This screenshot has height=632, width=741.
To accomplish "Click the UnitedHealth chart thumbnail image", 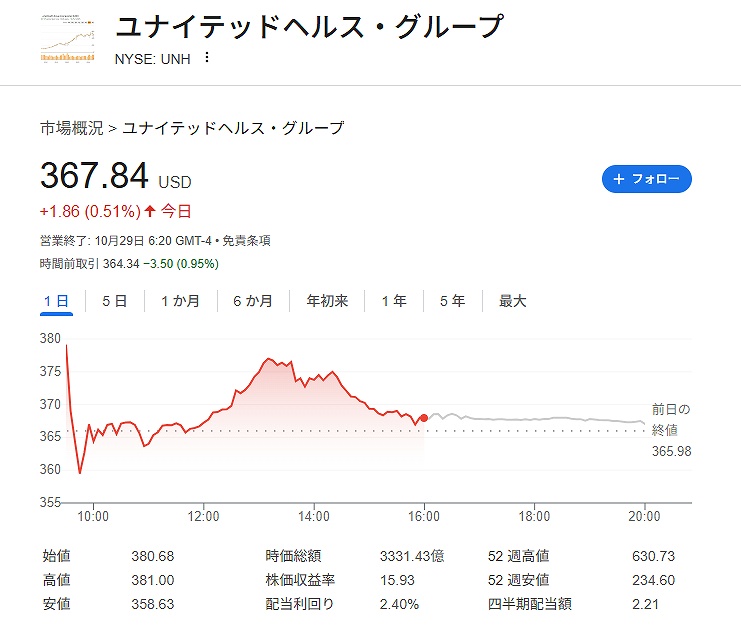I will [x=68, y=40].
